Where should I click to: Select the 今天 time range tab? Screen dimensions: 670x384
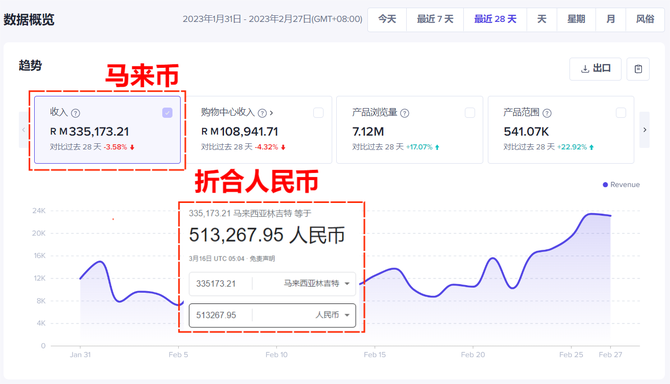pyautogui.click(x=387, y=19)
